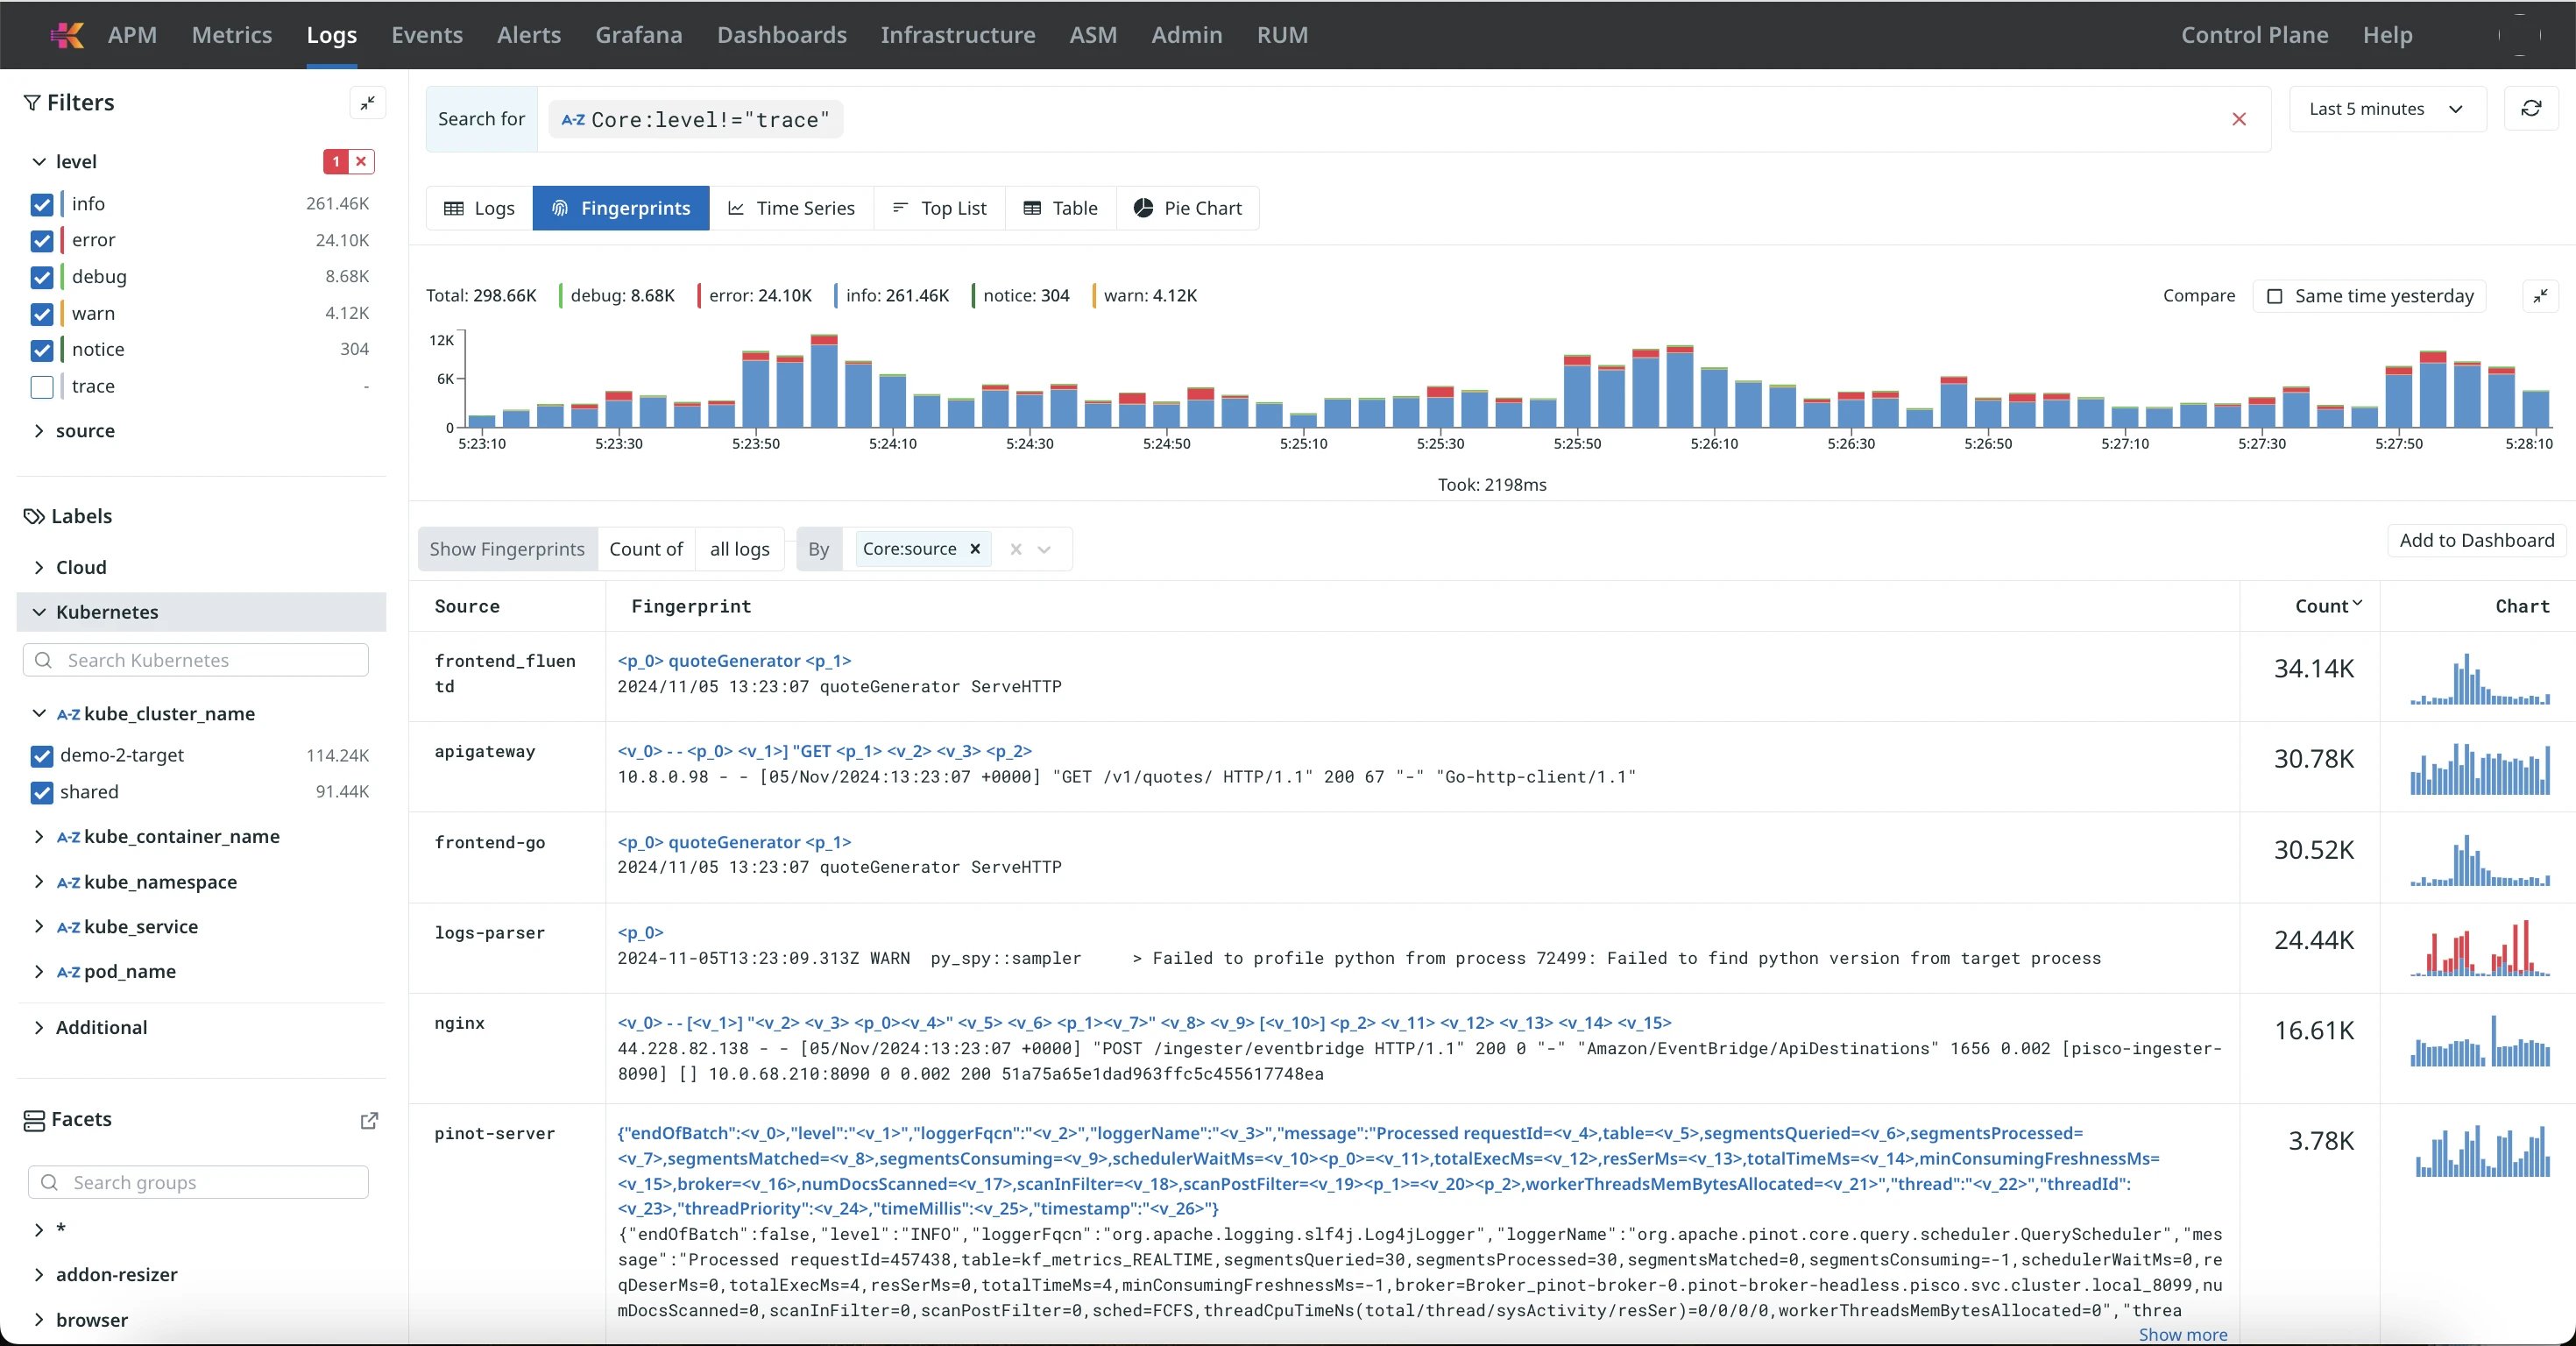Click the debug legend color marker
This screenshot has height=1346, width=2576.
tap(561, 295)
